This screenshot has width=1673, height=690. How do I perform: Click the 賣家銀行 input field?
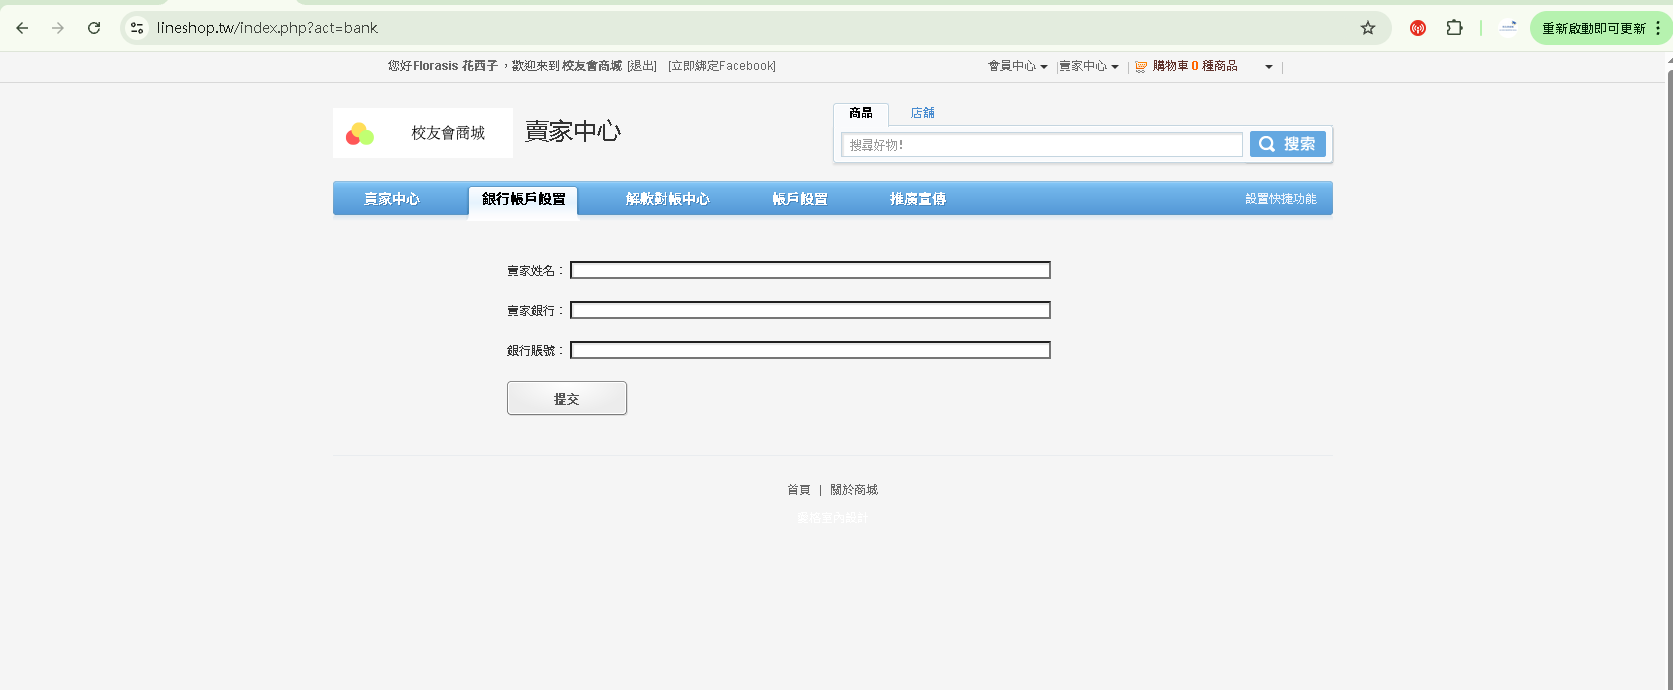(810, 310)
